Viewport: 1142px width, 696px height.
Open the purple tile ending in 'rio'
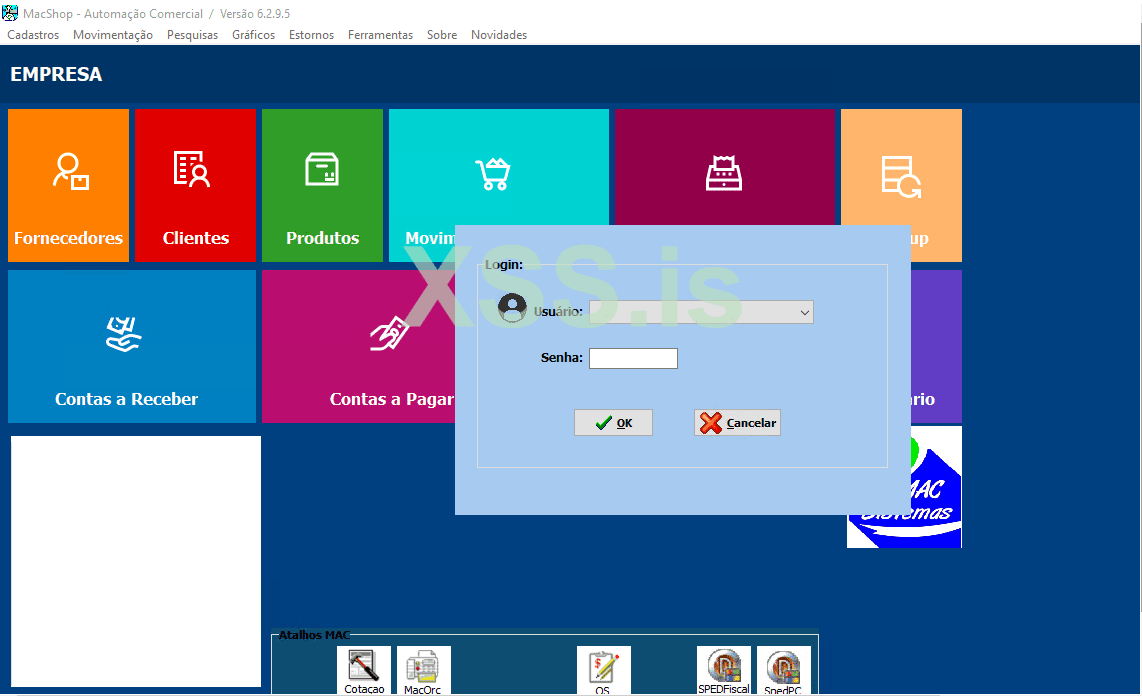(937, 347)
